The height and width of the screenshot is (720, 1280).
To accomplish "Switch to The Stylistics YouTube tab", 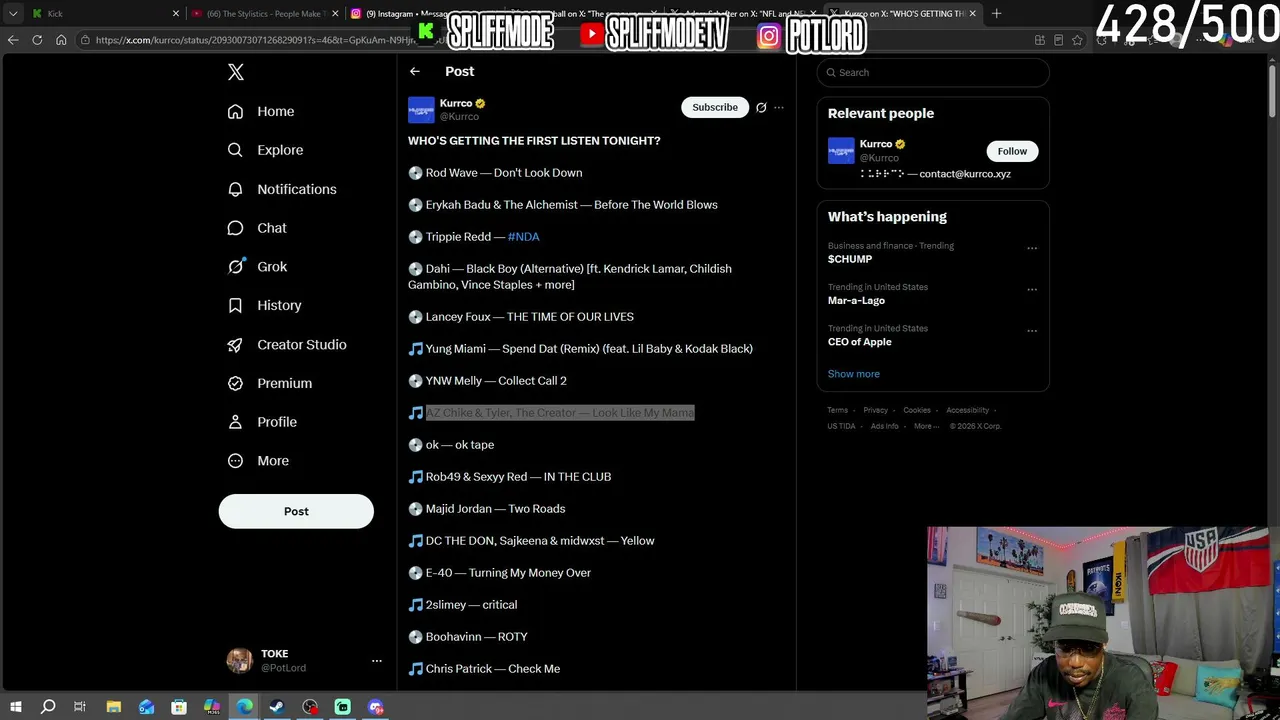I will pos(264,14).
